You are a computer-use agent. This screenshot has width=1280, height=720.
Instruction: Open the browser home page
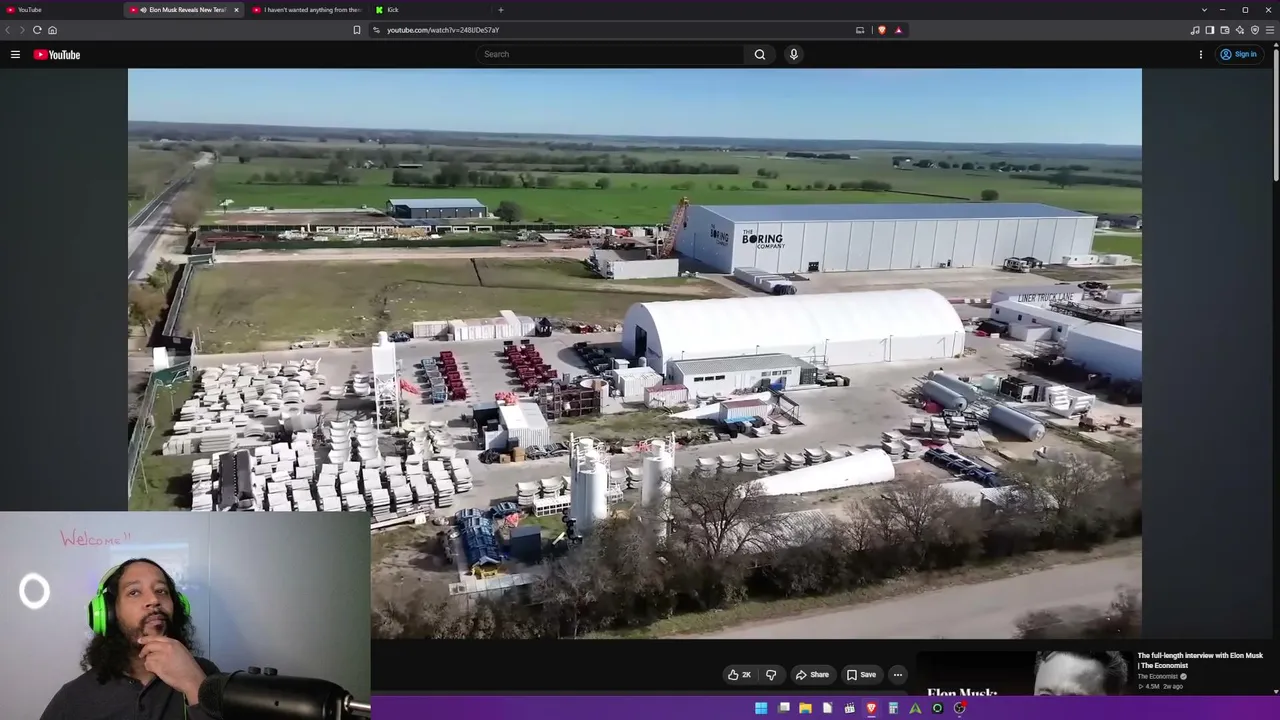52,30
